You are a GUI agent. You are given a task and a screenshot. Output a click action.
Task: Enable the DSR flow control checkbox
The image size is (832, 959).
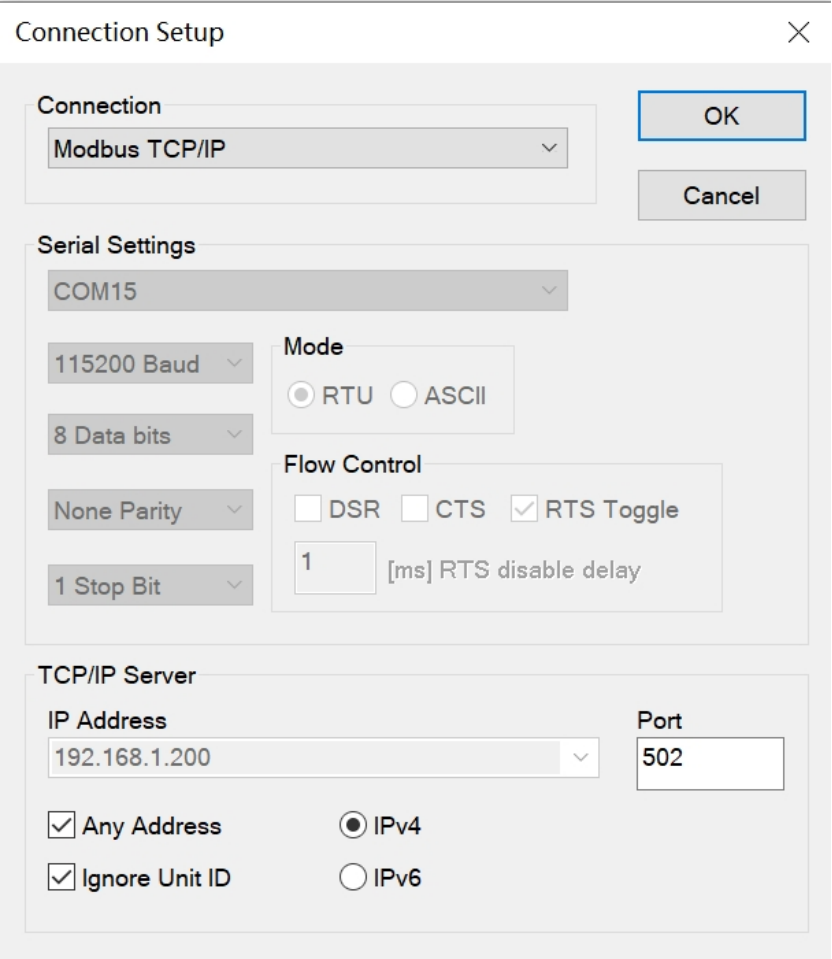(307, 509)
